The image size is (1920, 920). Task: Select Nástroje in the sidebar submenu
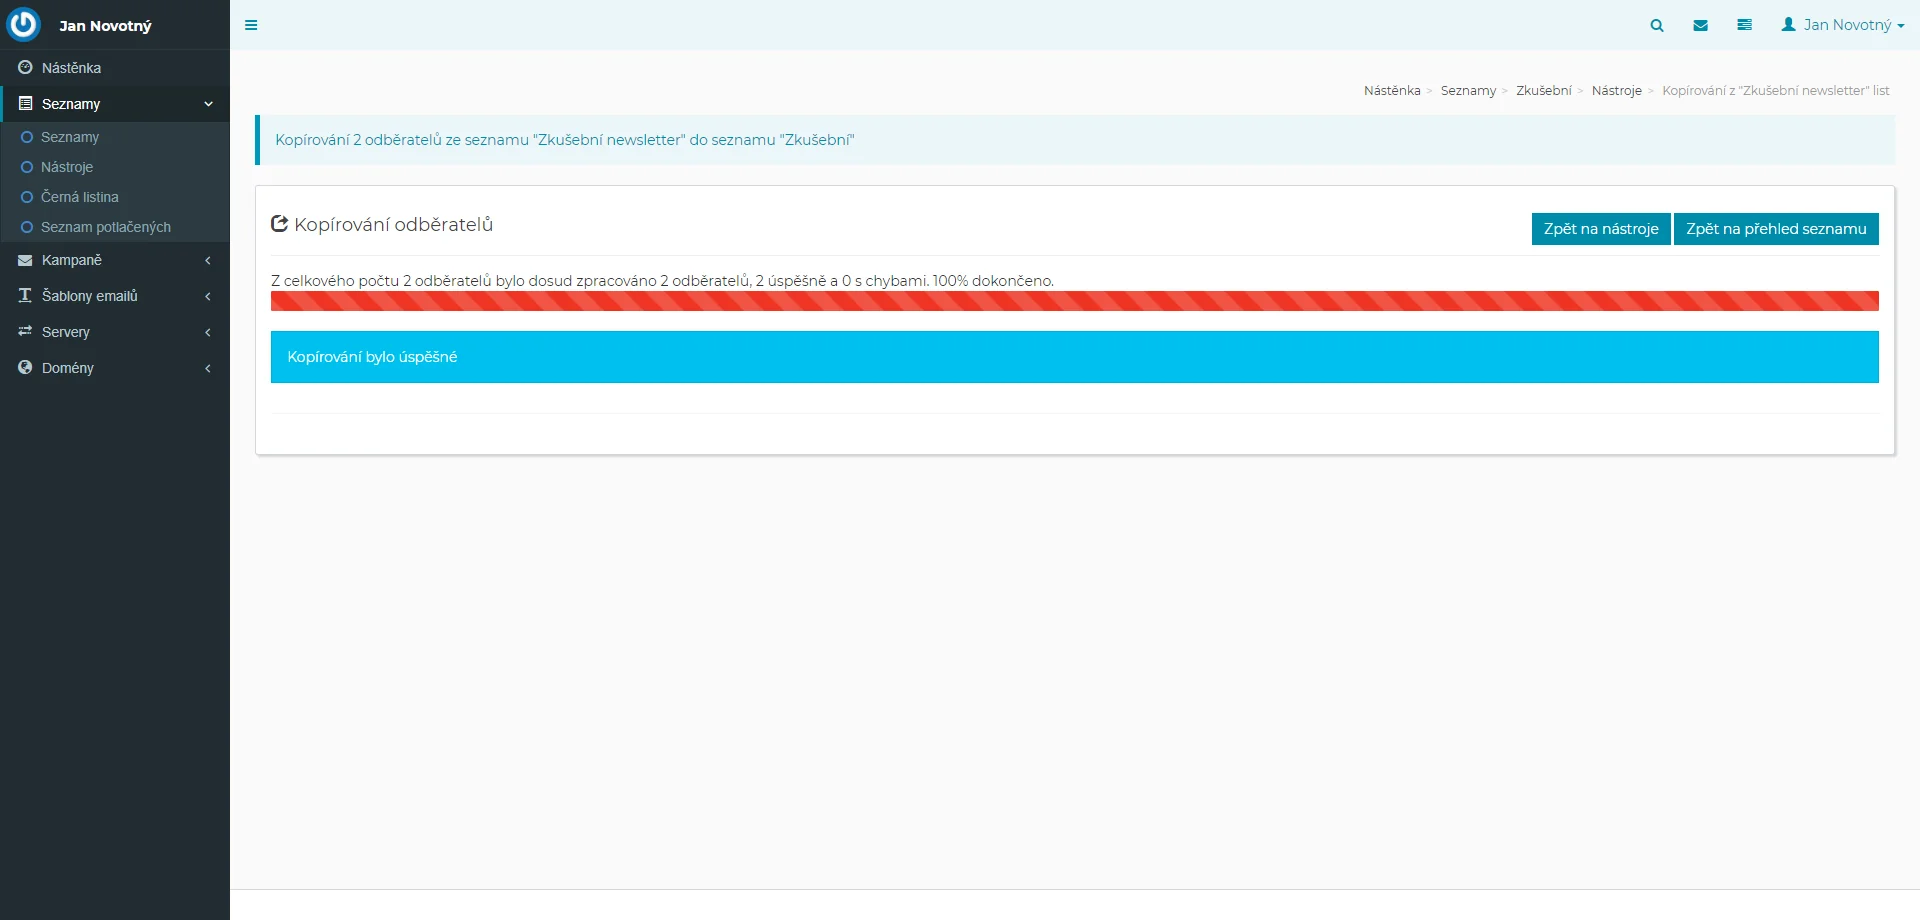coord(67,167)
